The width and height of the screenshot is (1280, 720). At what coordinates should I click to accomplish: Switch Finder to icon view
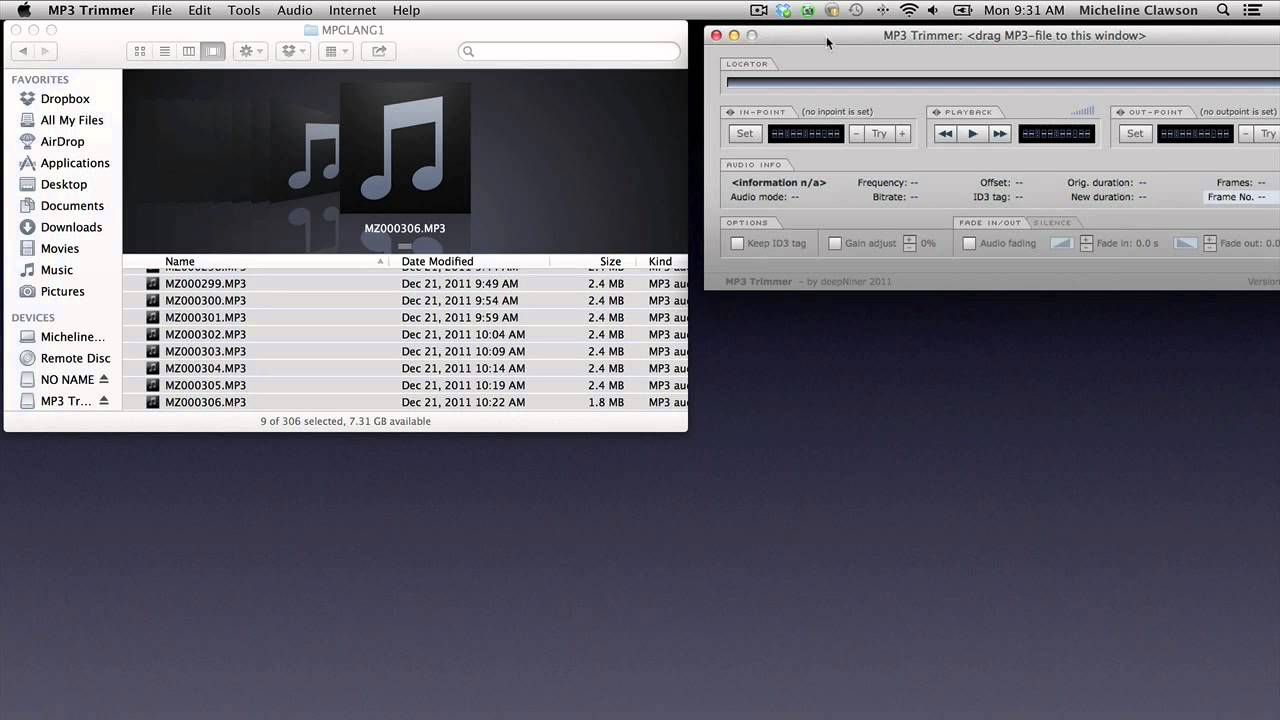(x=140, y=51)
